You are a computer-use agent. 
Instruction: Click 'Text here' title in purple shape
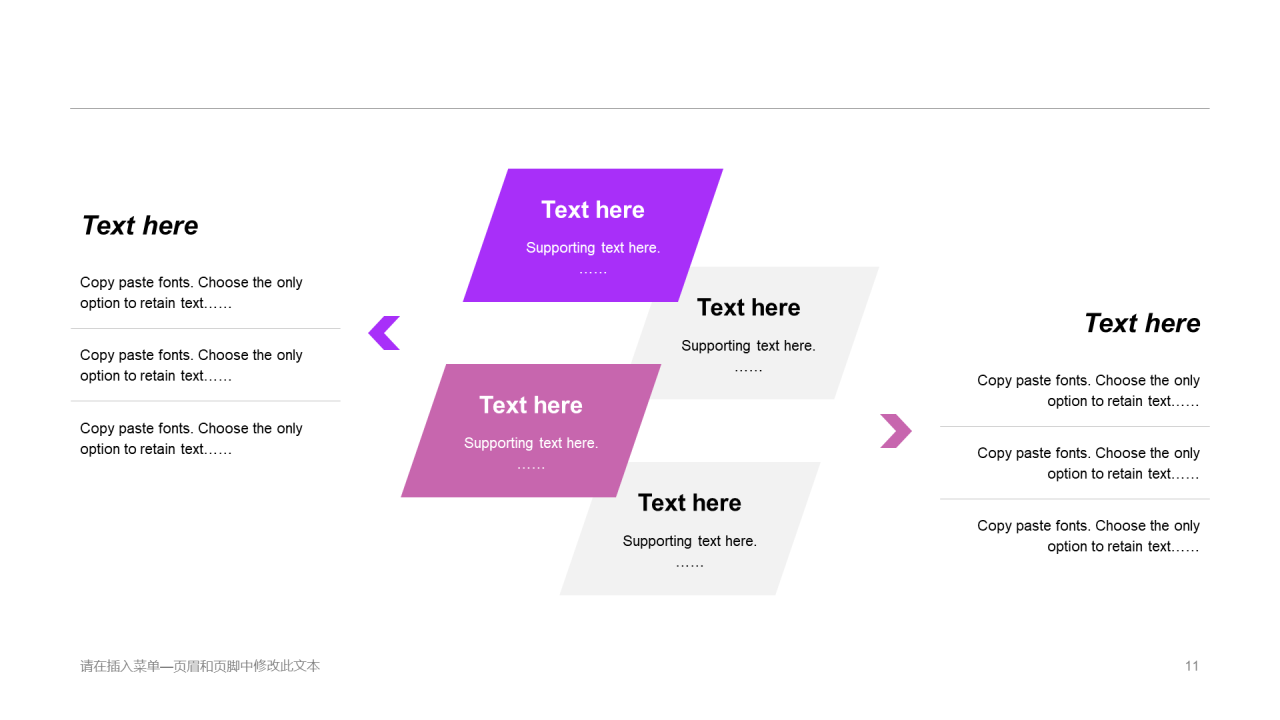593,210
